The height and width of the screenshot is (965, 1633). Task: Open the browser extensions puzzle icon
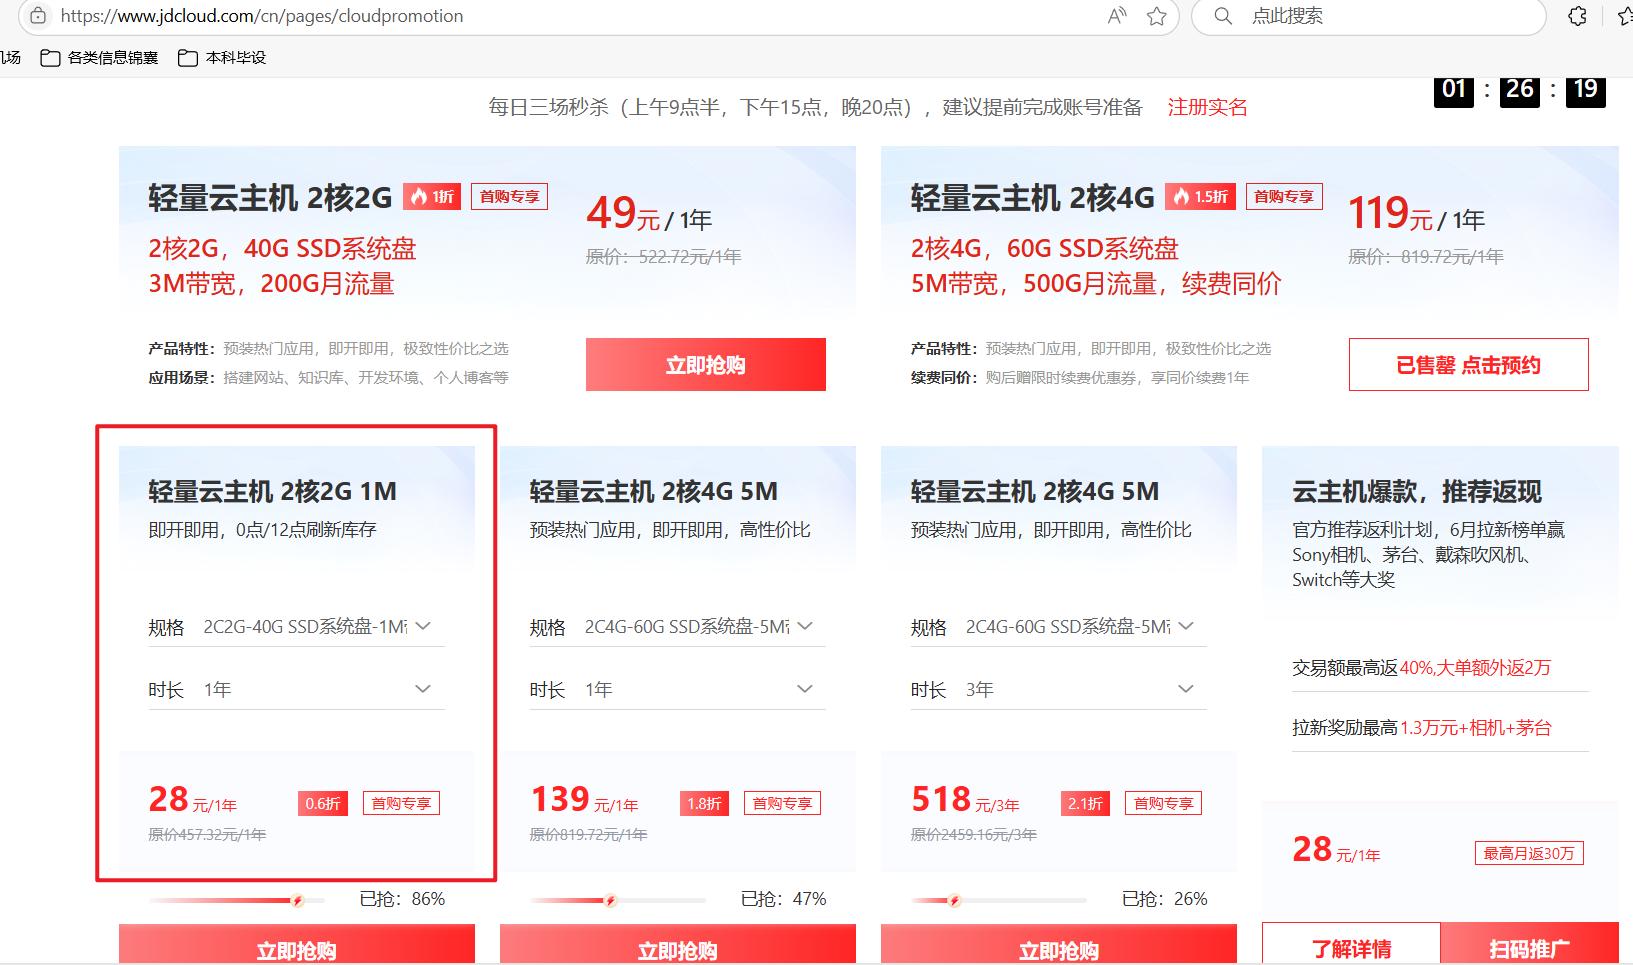coord(1577,16)
